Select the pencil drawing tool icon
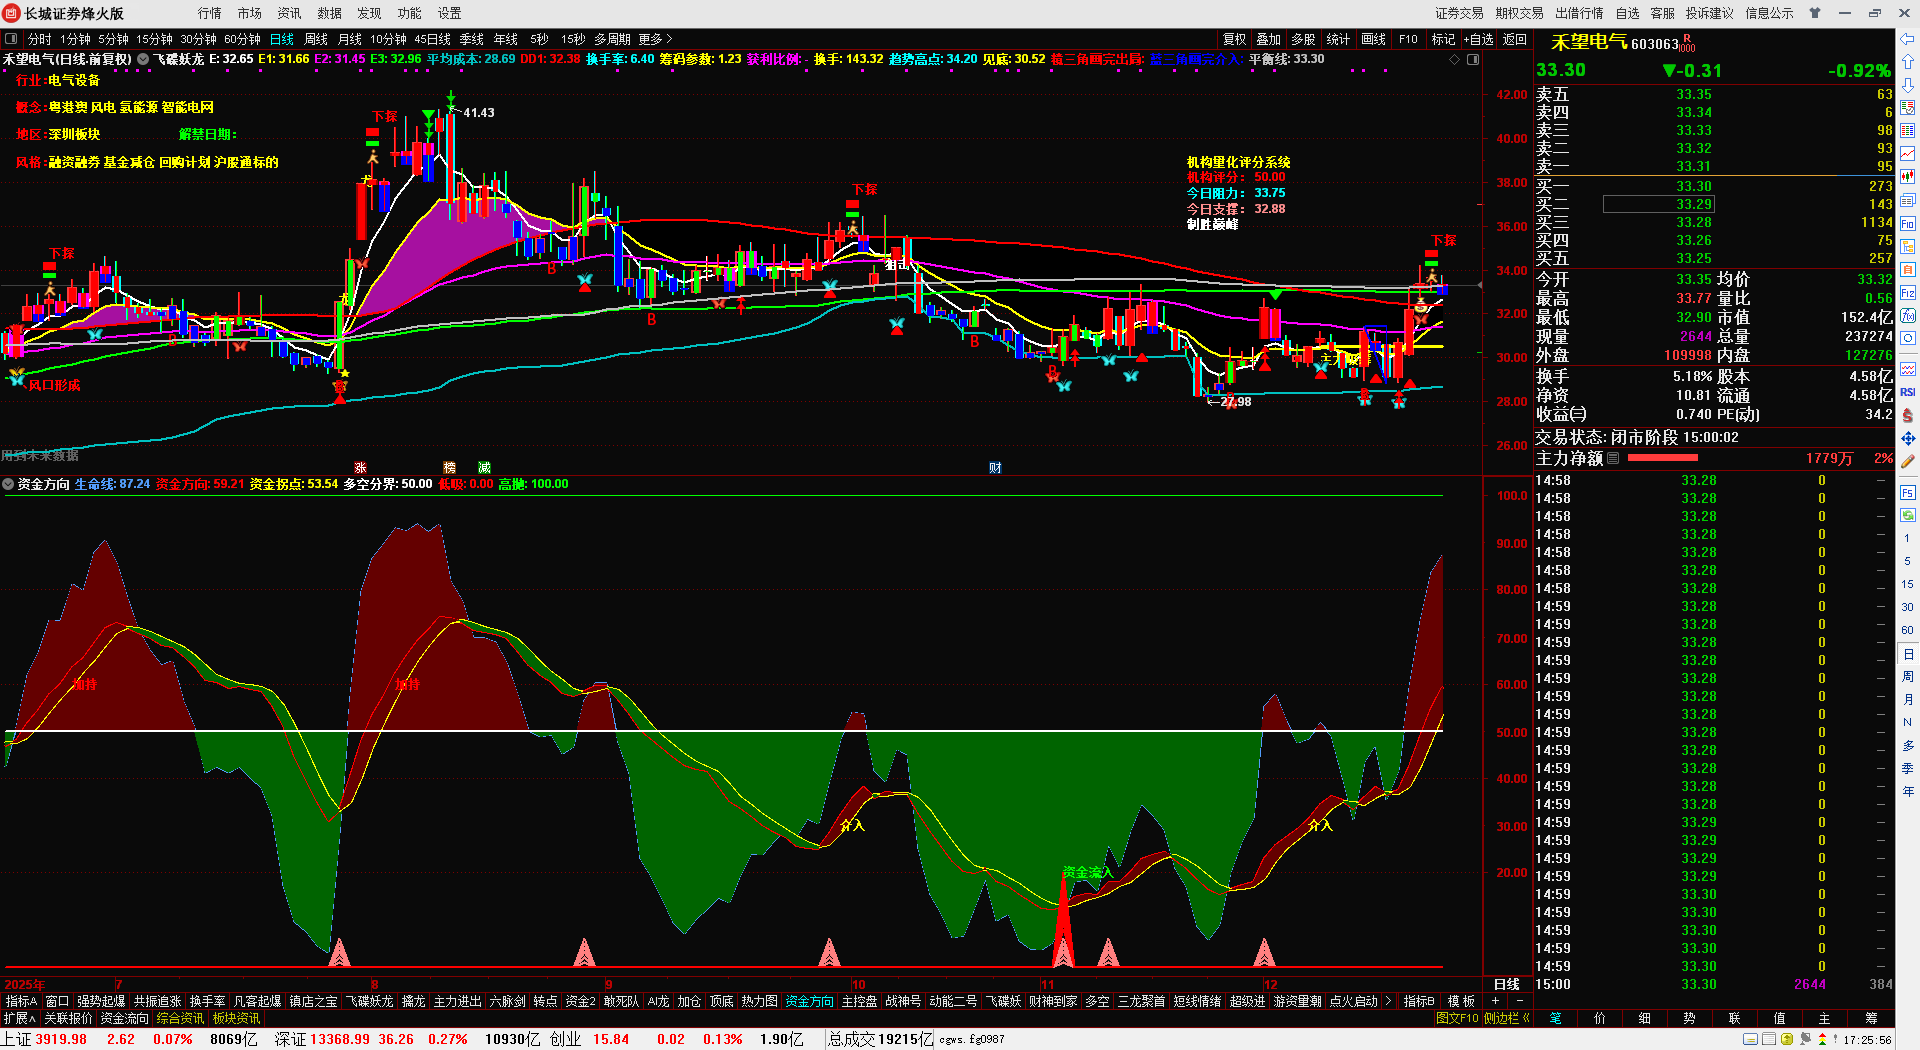1920x1050 pixels. coord(1908,462)
